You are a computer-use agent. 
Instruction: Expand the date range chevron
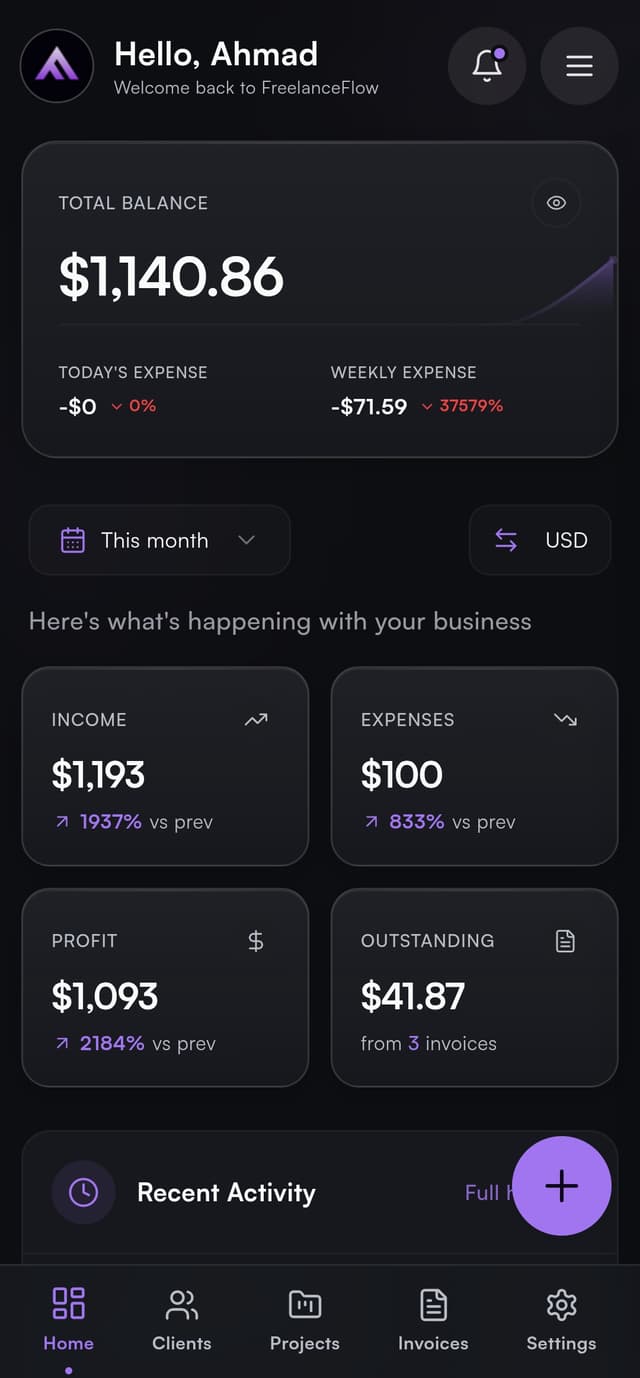pyautogui.click(x=246, y=541)
